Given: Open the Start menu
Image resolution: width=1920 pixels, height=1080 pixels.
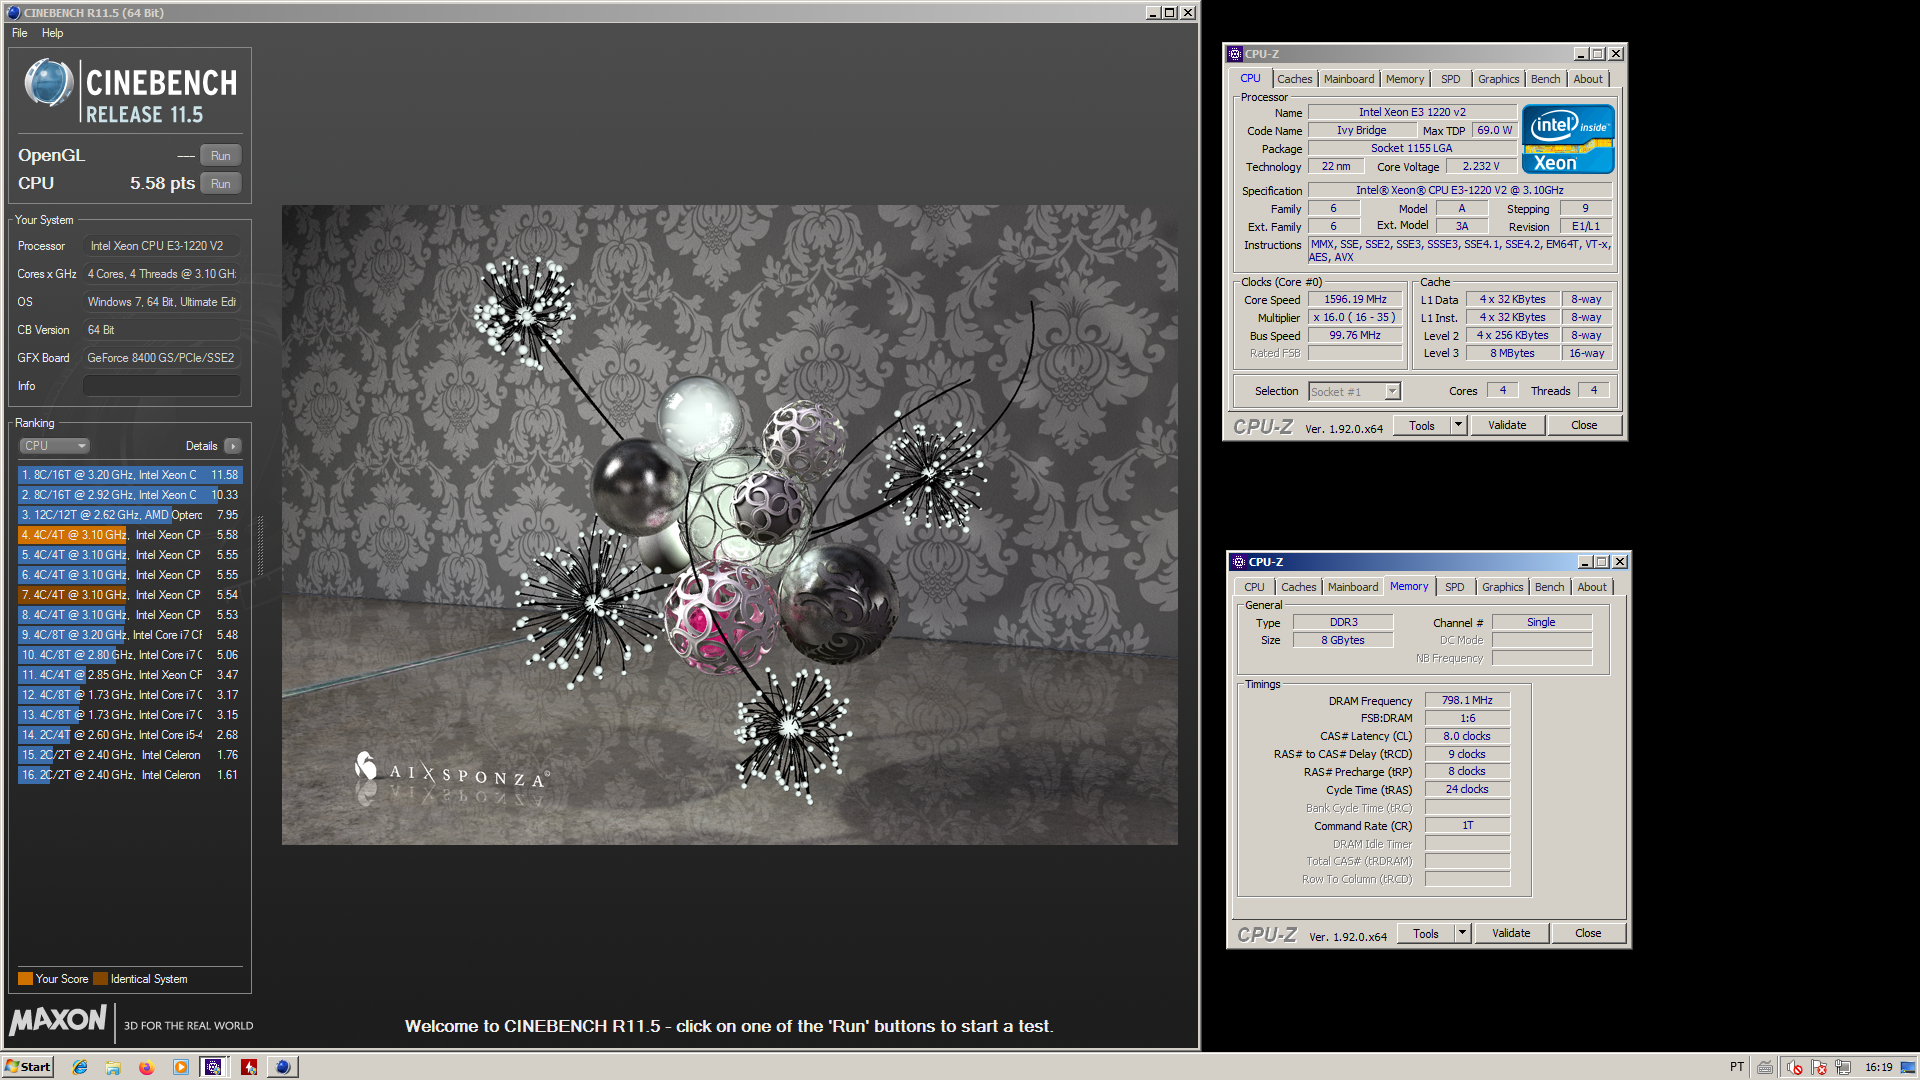Looking at the screenshot, I should [x=28, y=1067].
